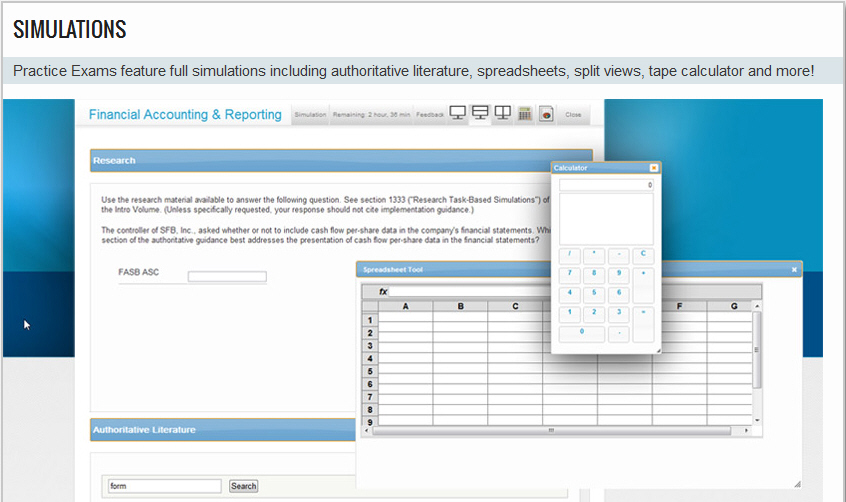Switch to horizontal split view icon
Image resolution: width=846 pixels, height=502 pixels.
480,114
